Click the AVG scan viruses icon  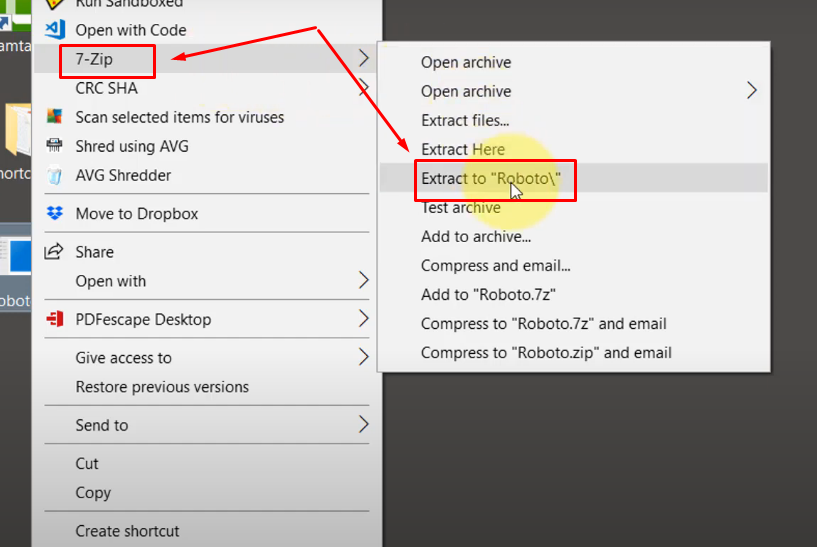[x=54, y=116]
